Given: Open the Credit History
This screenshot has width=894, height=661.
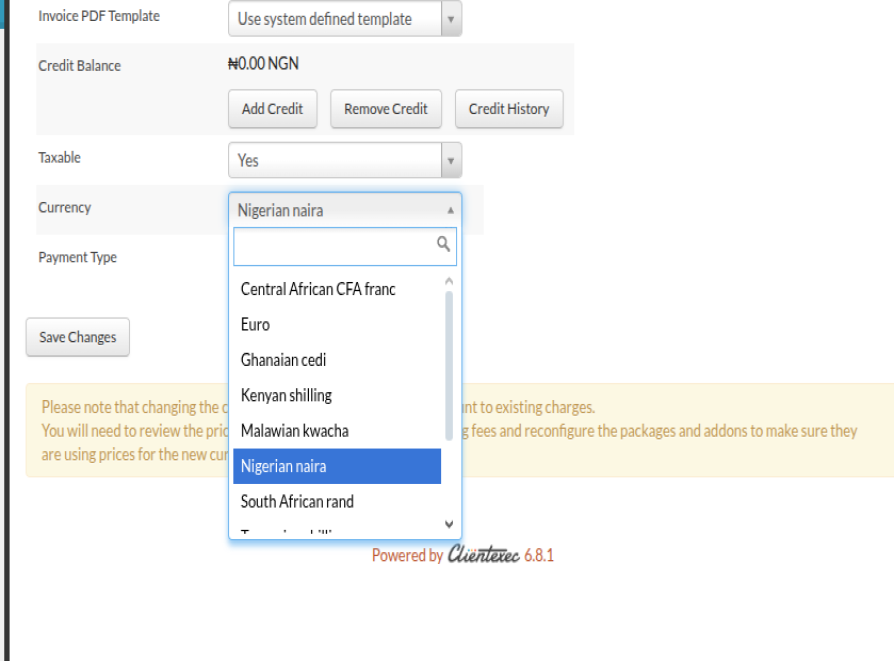Looking at the screenshot, I should pyautogui.click(x=509, y=109).
